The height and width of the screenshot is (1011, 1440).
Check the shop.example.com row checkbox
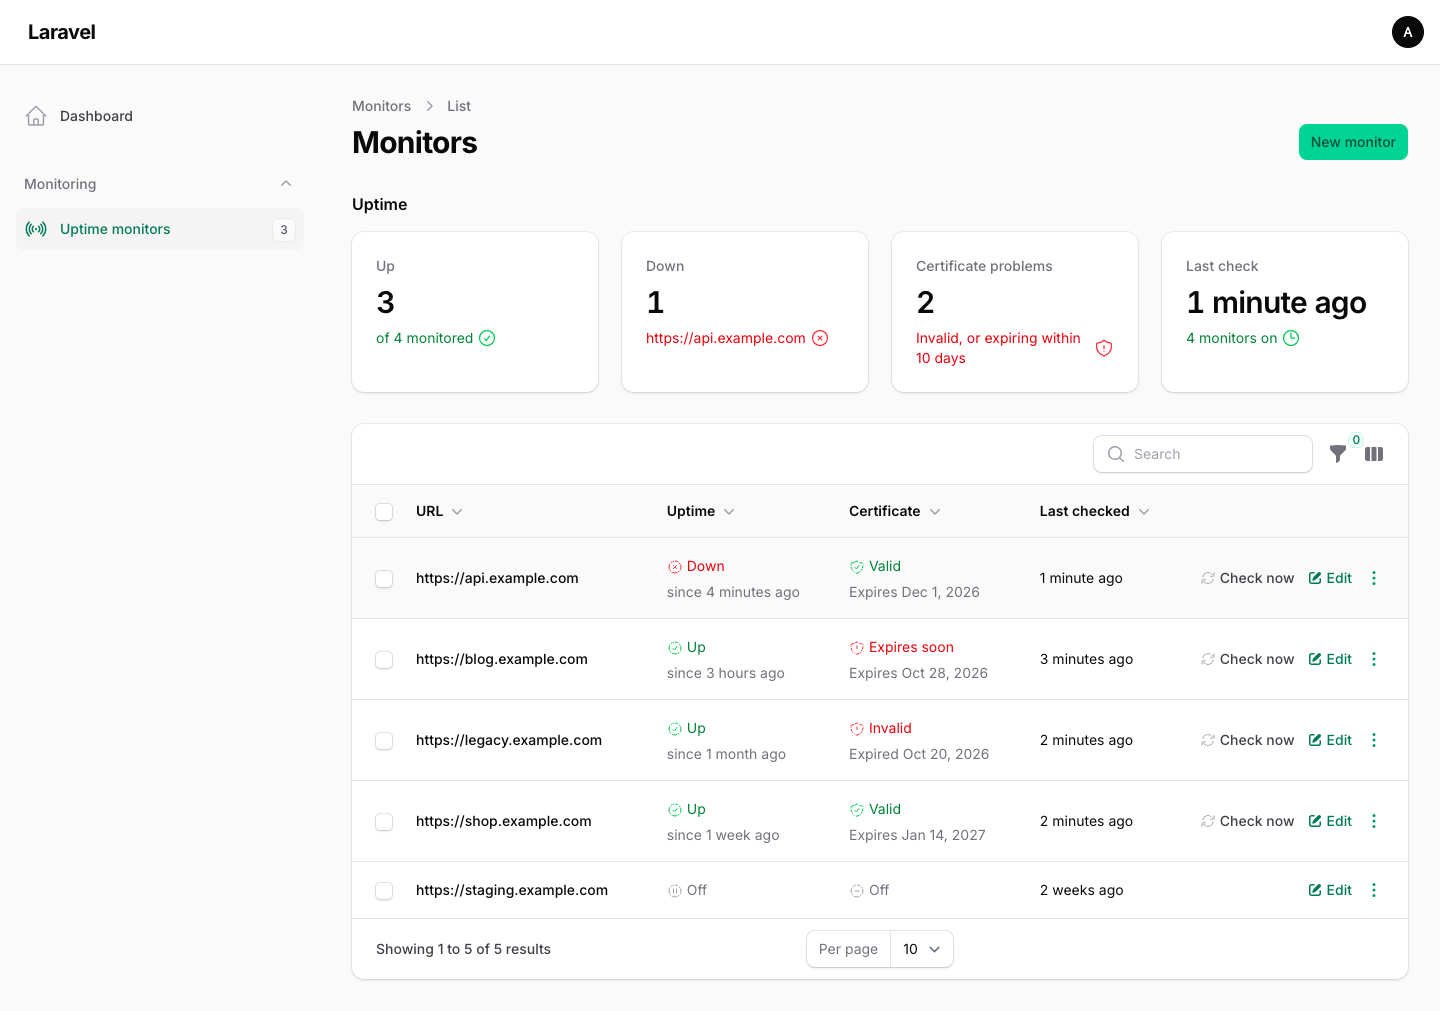[384, 822]
